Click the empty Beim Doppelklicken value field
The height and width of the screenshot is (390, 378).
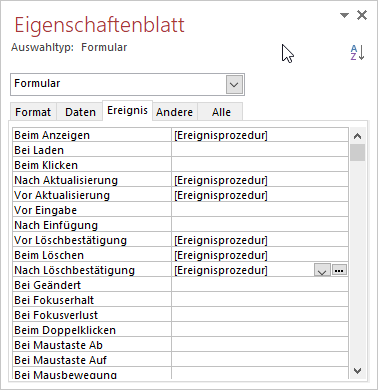(x=260, y=330)
